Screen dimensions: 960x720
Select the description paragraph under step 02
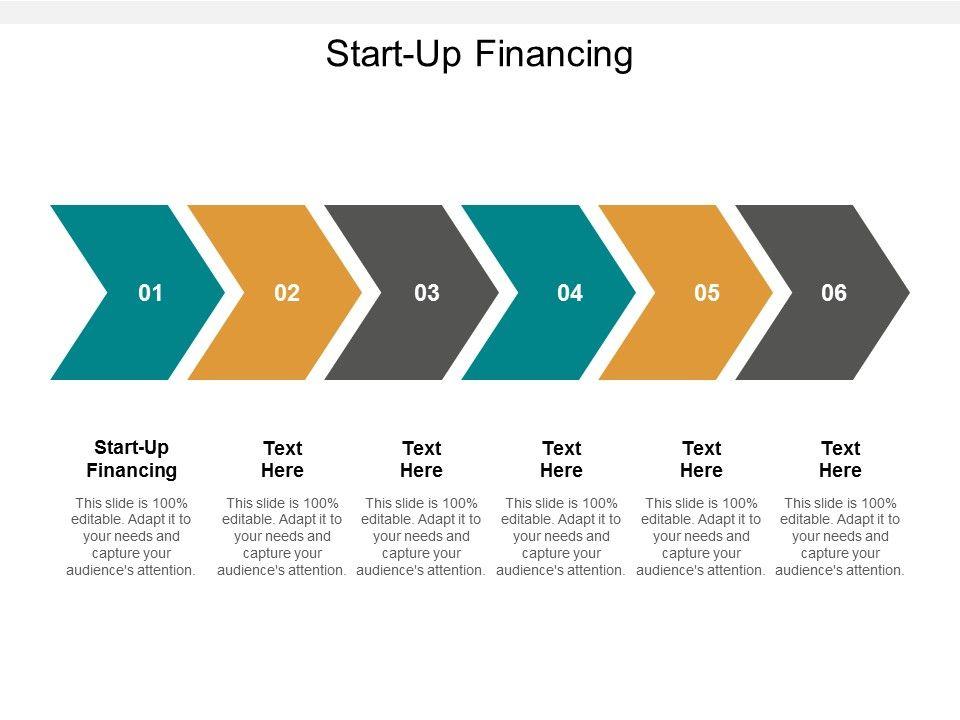(x=282, y=537)
